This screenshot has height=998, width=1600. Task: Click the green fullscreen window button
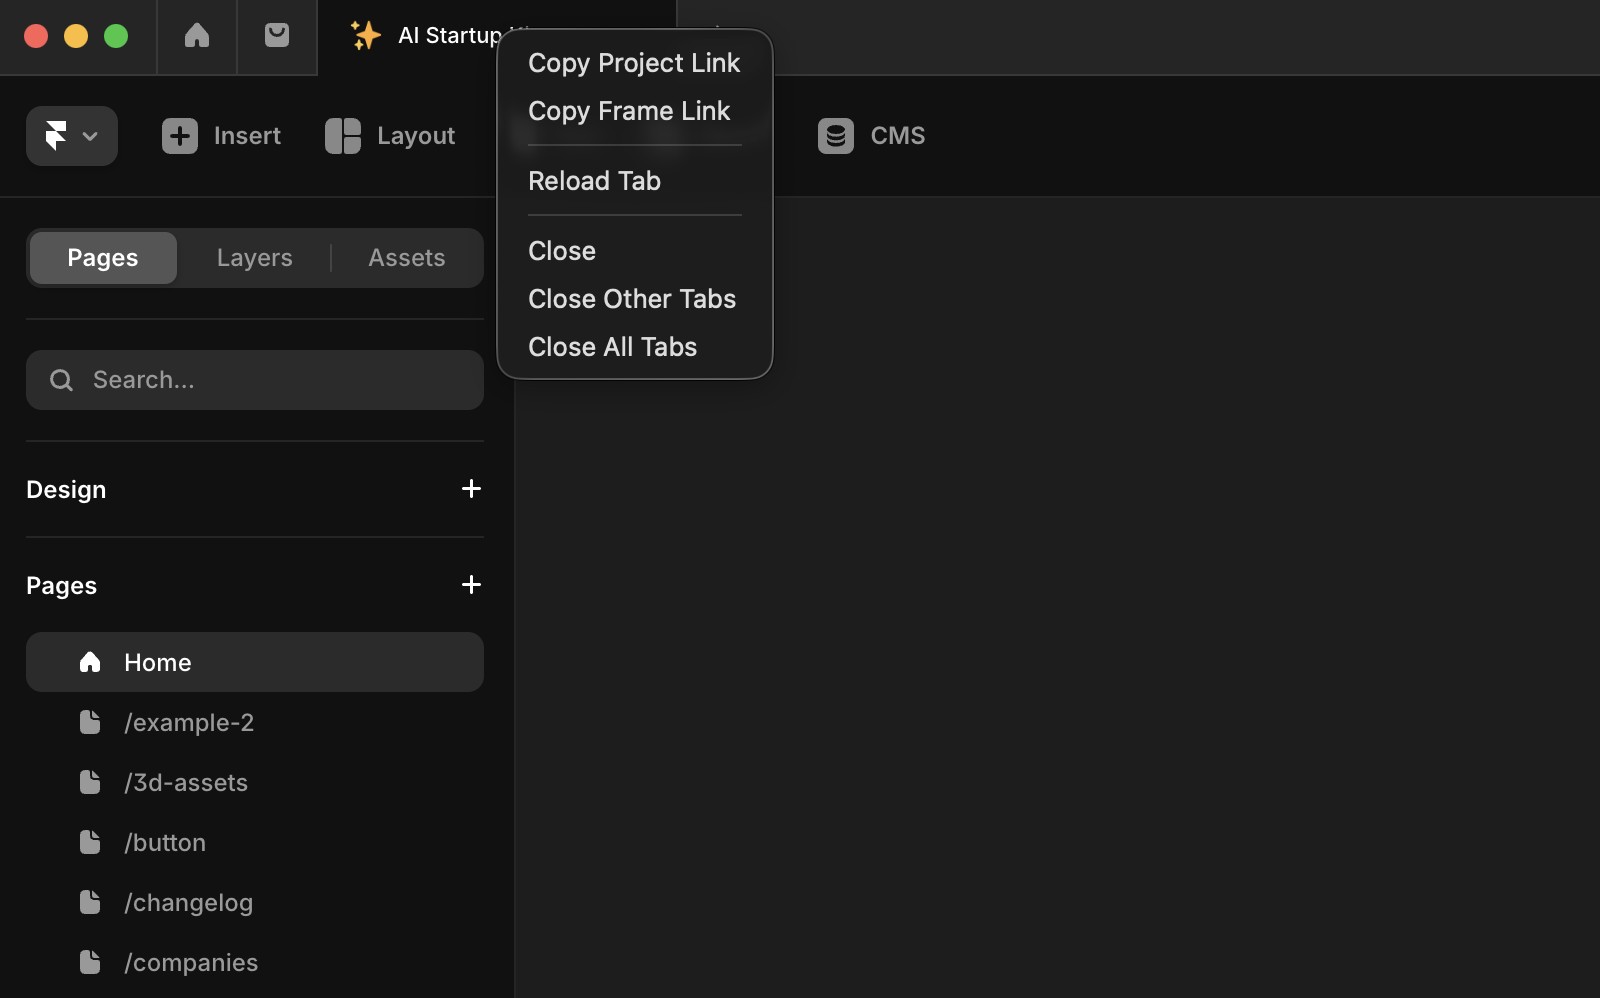116,36
